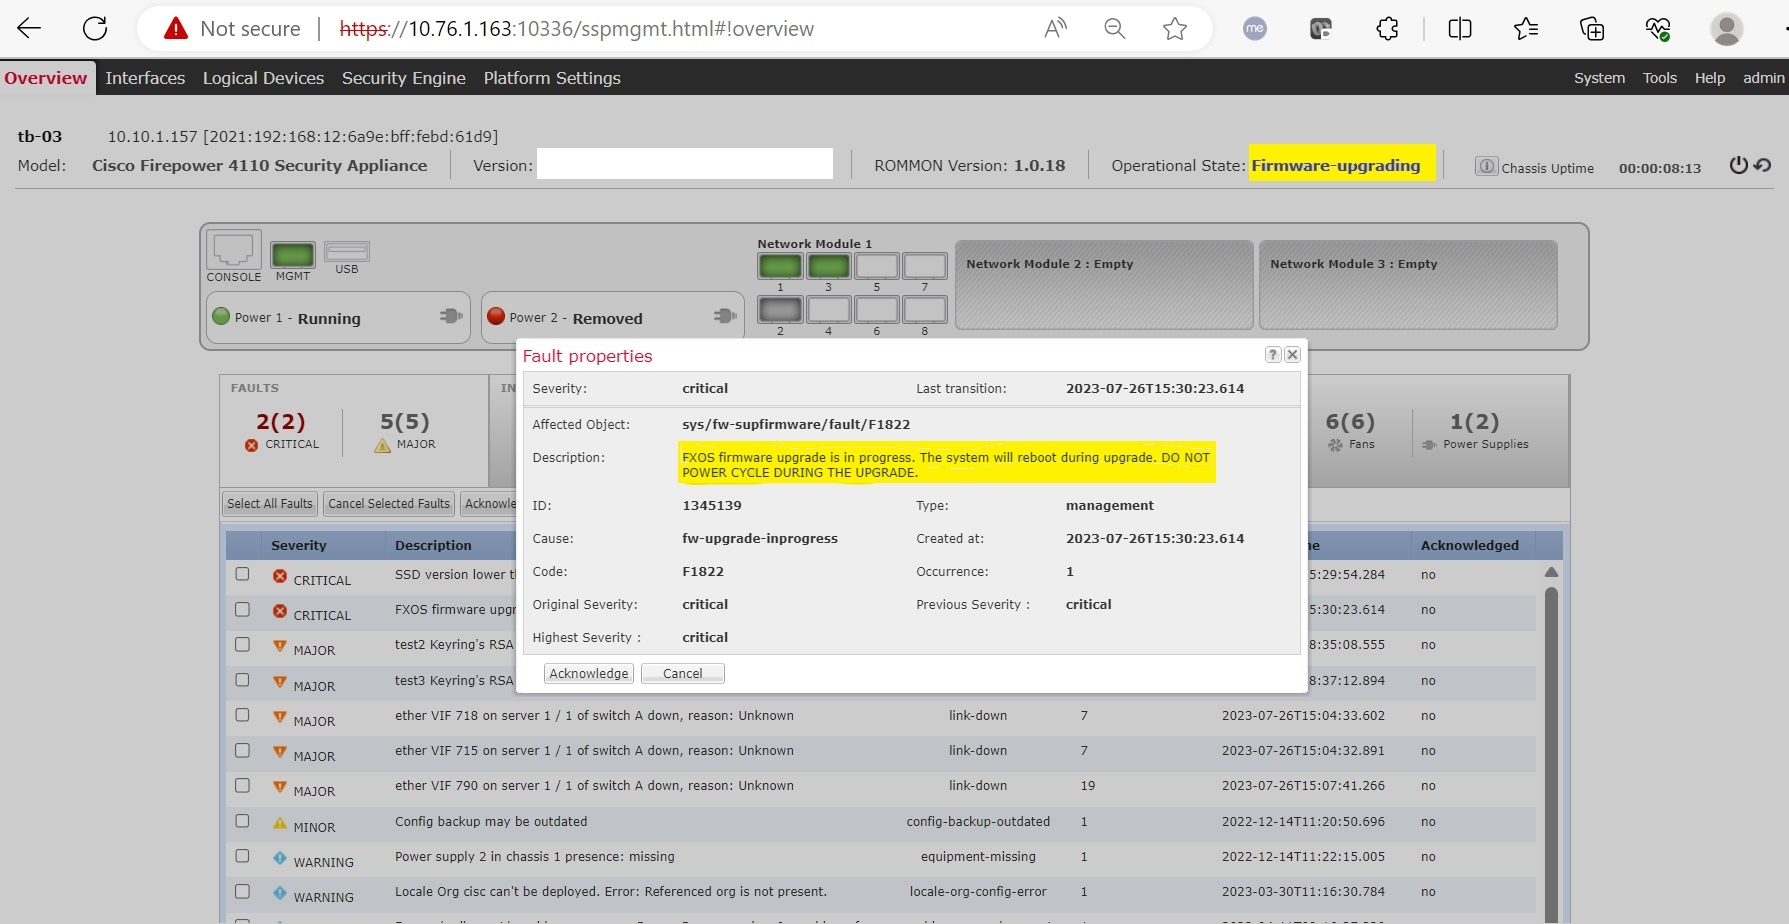This screenshot has height=924, width=1789.
Task: Switch to the Interfaces tab
Action: tap(145, 78)
